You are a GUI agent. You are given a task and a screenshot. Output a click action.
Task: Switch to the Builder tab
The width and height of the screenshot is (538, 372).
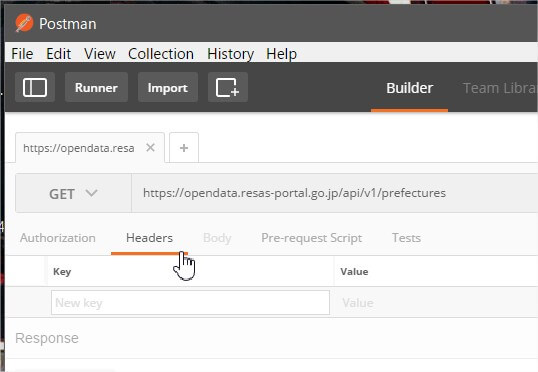coord(409,88)
